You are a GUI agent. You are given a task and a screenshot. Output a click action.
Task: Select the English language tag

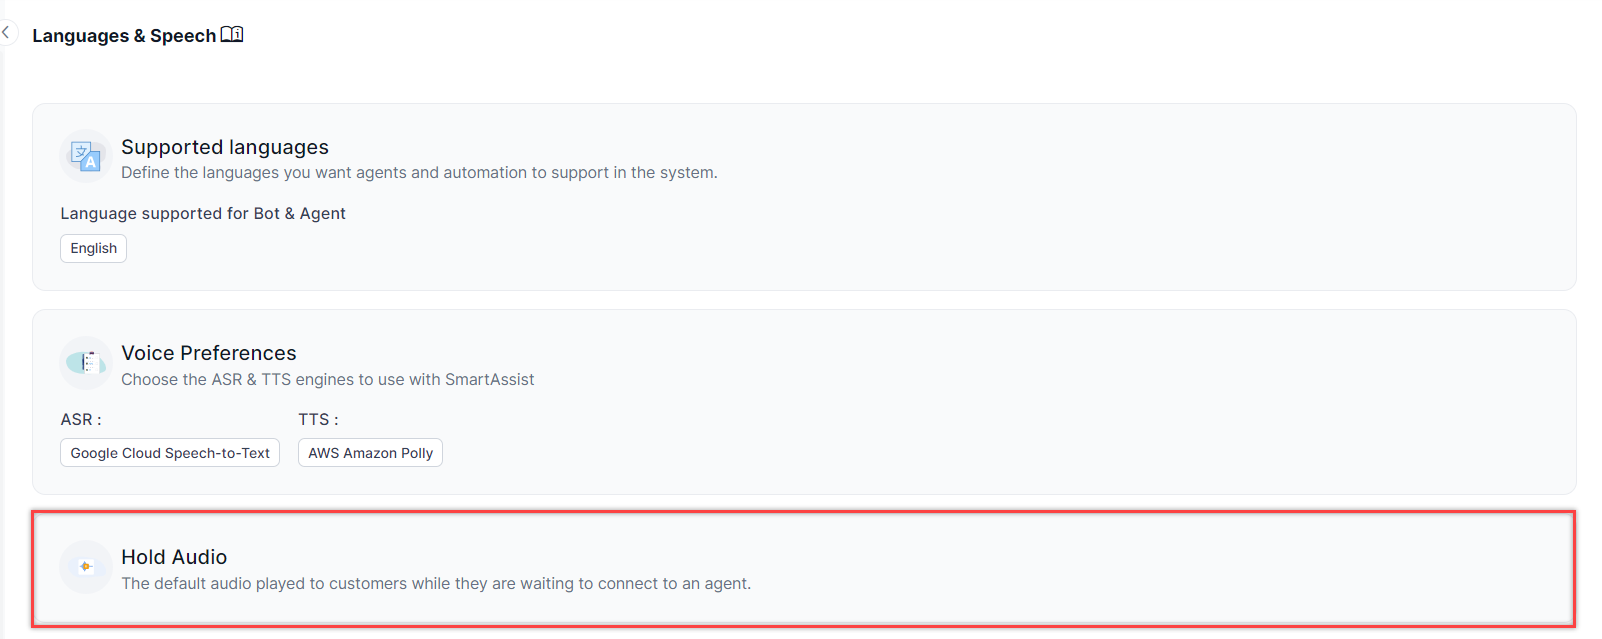coord(94,249)
